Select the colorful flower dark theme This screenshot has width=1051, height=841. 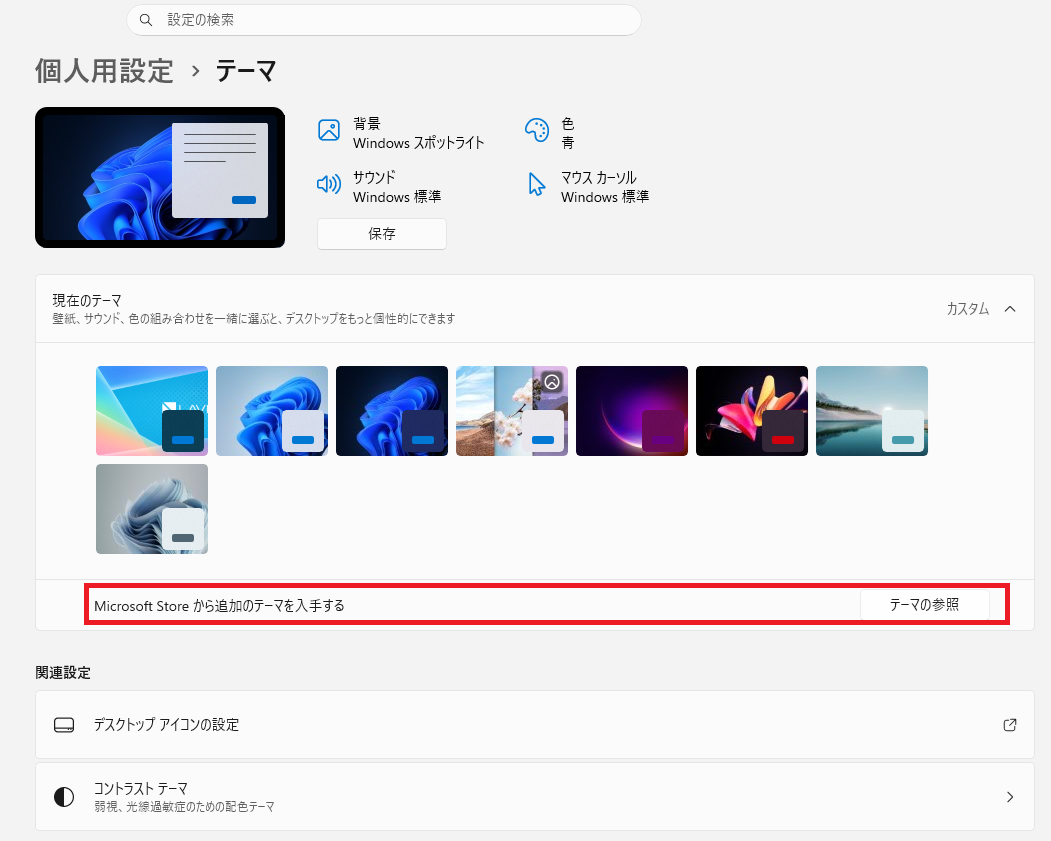tap(752, 411)
